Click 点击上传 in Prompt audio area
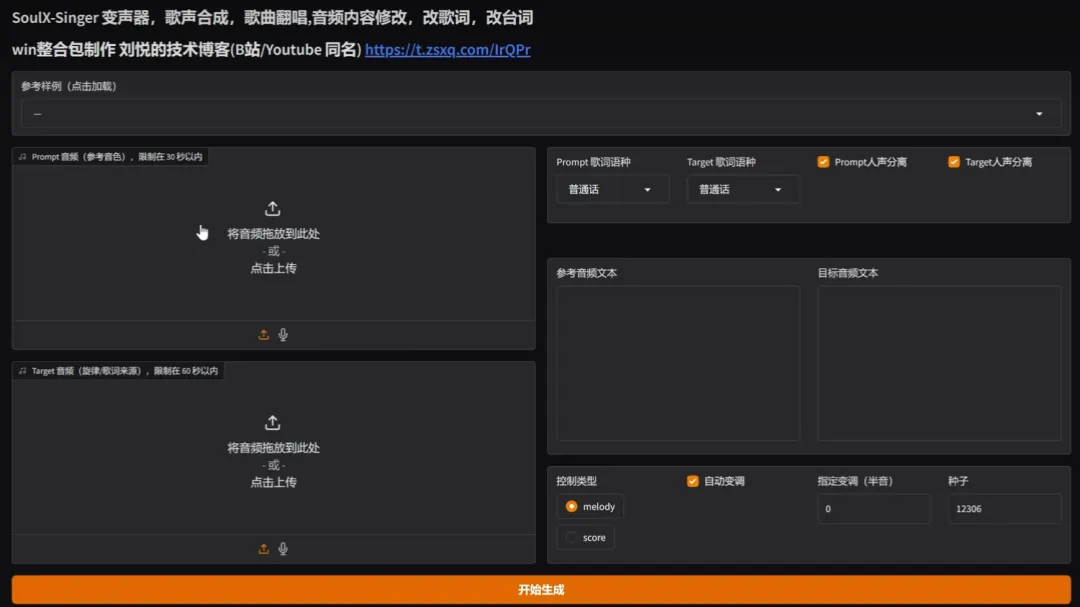This screenshot has height=607, width=1080. 273,268
